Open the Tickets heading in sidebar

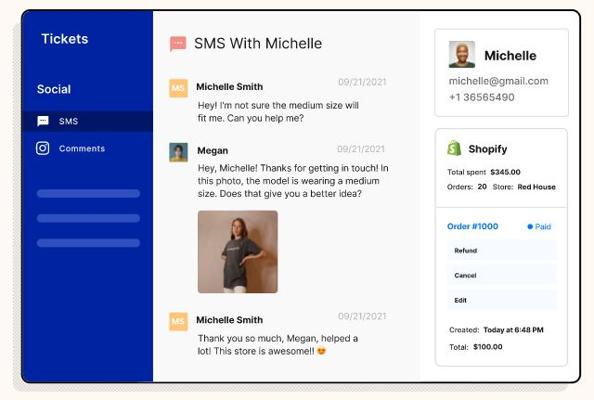(x=65, y=39)
